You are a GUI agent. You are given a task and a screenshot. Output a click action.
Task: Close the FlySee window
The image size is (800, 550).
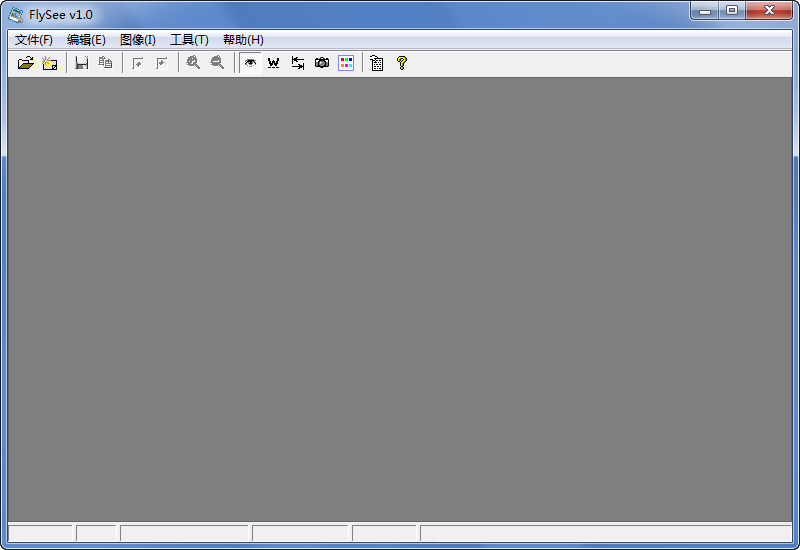pyautogui.click(x=769, y=10)
